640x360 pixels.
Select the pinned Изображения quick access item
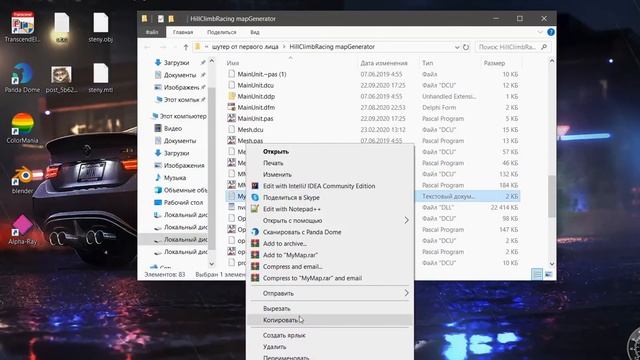tap(176, 87)
